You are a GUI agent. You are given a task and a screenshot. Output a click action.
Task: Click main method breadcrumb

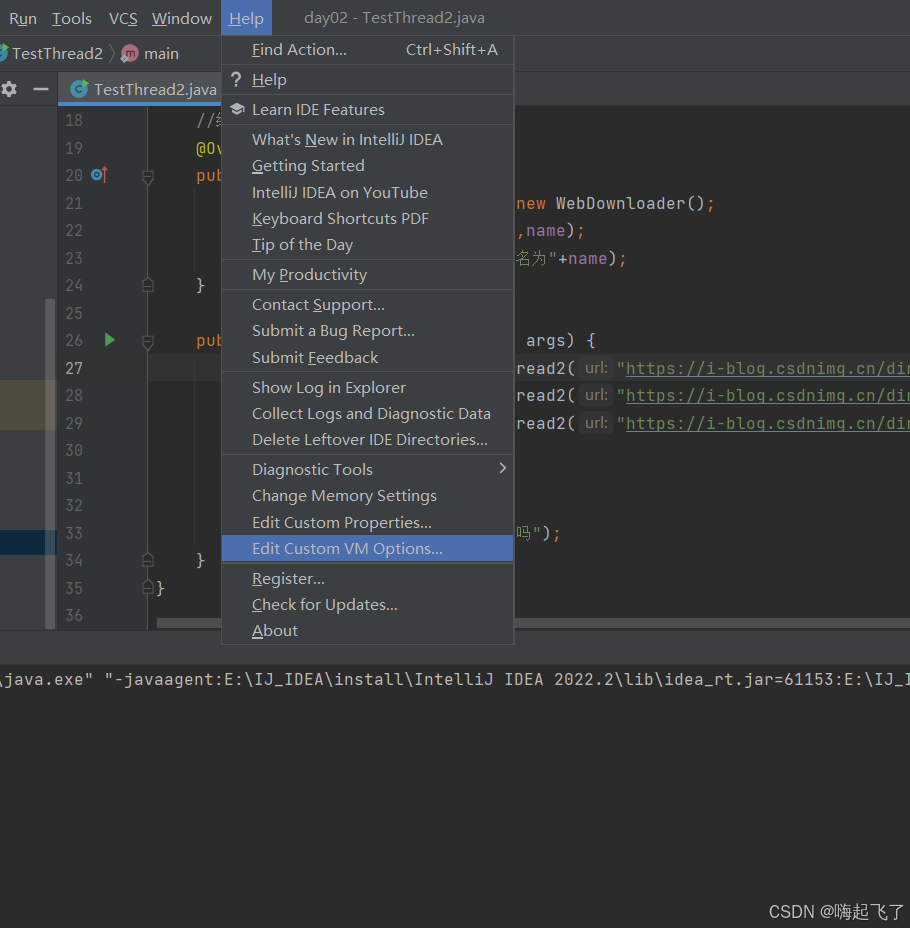161,53
